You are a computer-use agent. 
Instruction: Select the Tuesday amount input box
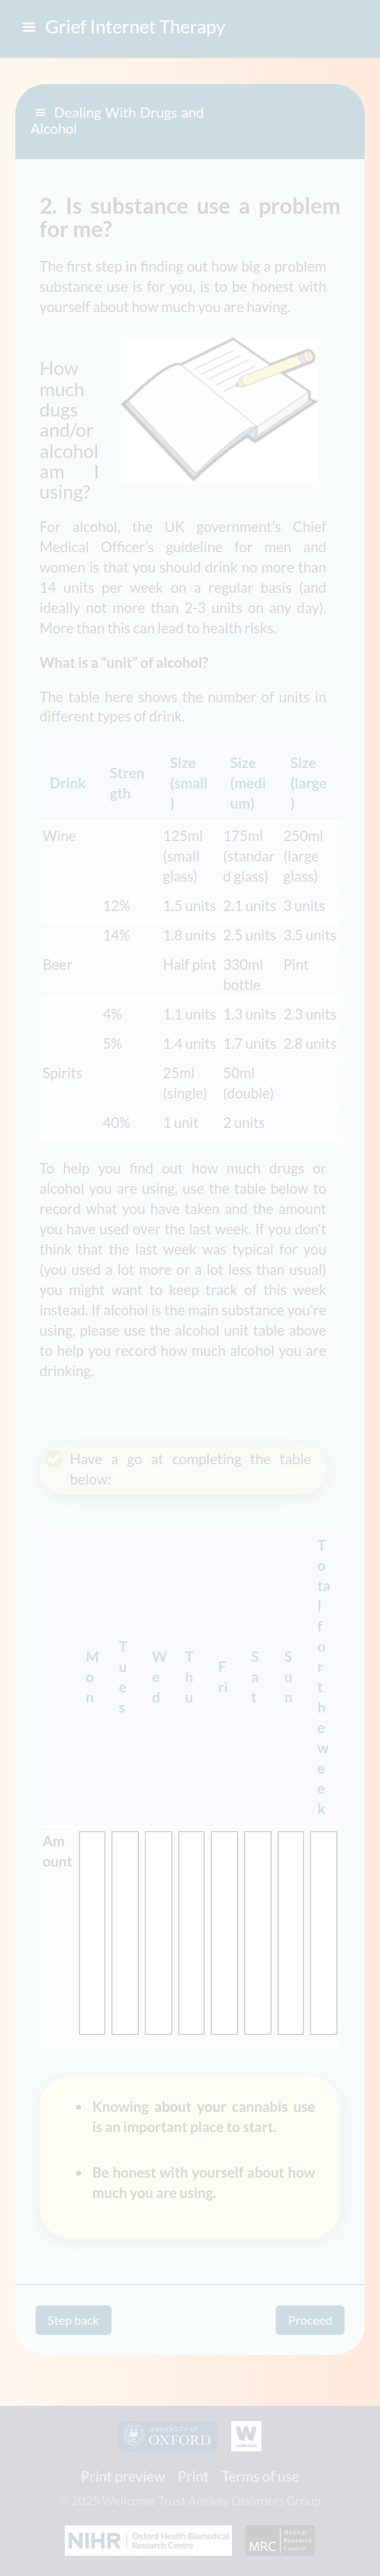coord(125,1932)
